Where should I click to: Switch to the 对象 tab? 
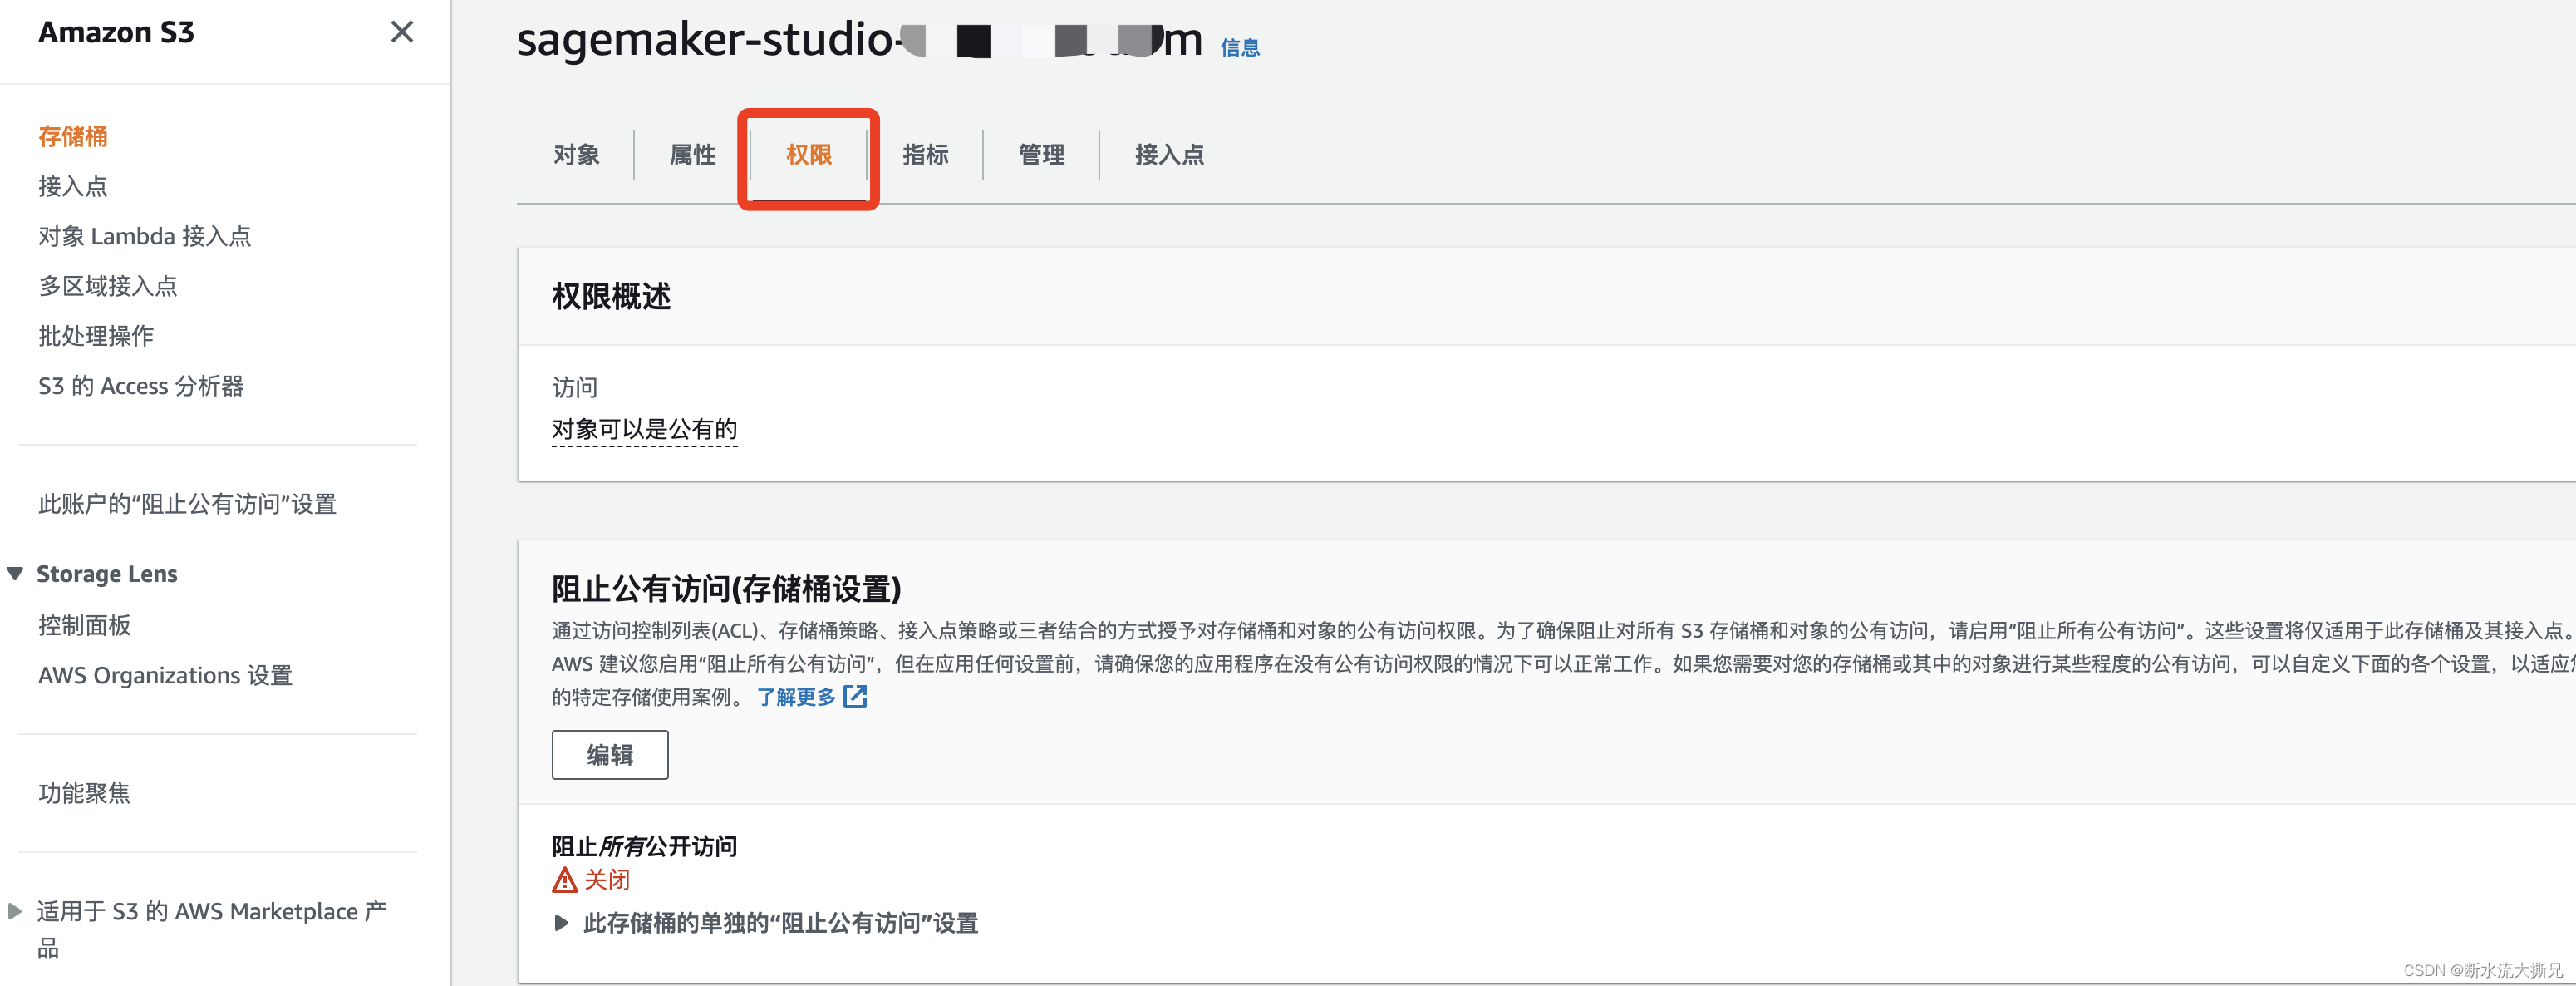(x=577, y=155)
